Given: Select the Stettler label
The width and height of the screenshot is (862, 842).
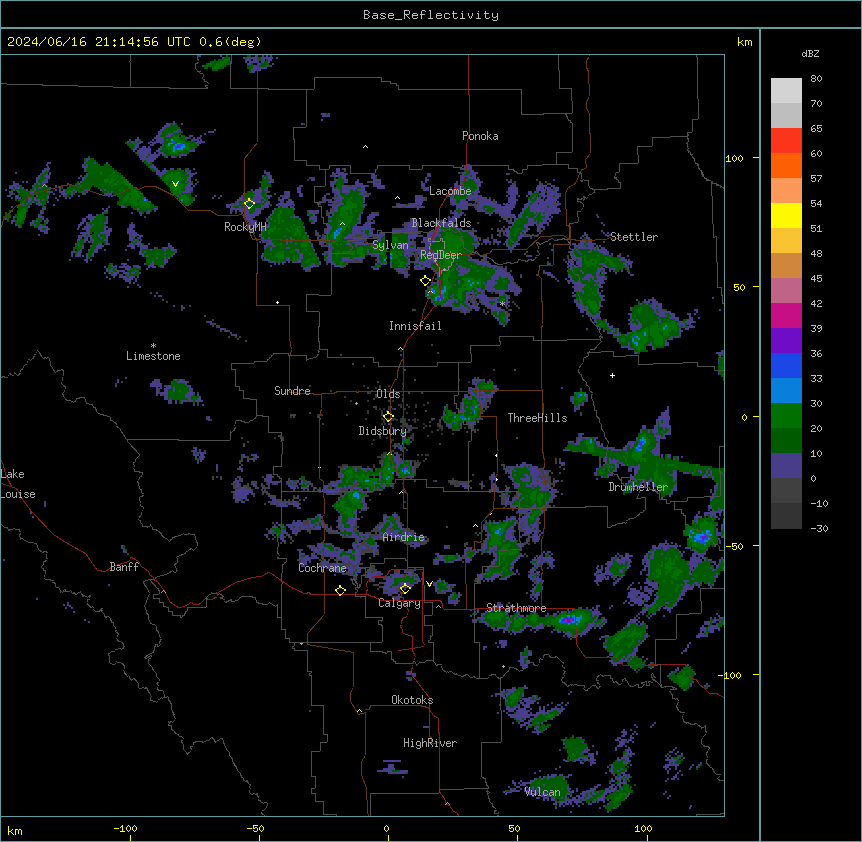Looking at the screenshot, I should pos(634,237).
